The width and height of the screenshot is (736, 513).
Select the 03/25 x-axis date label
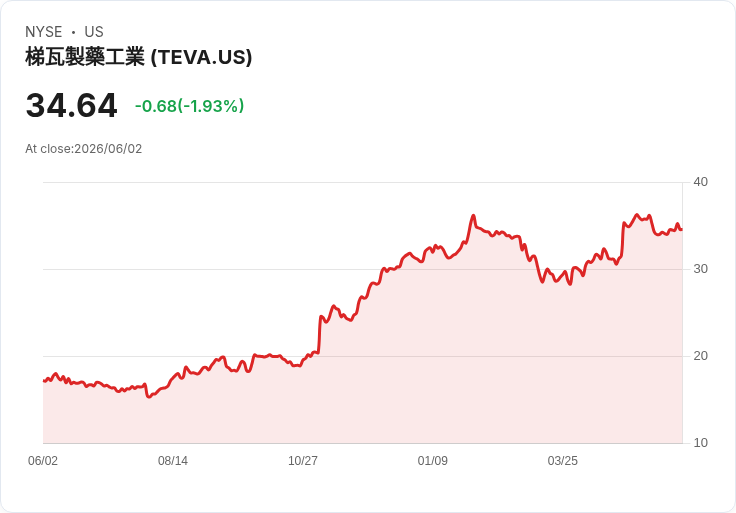coord(562,461)
